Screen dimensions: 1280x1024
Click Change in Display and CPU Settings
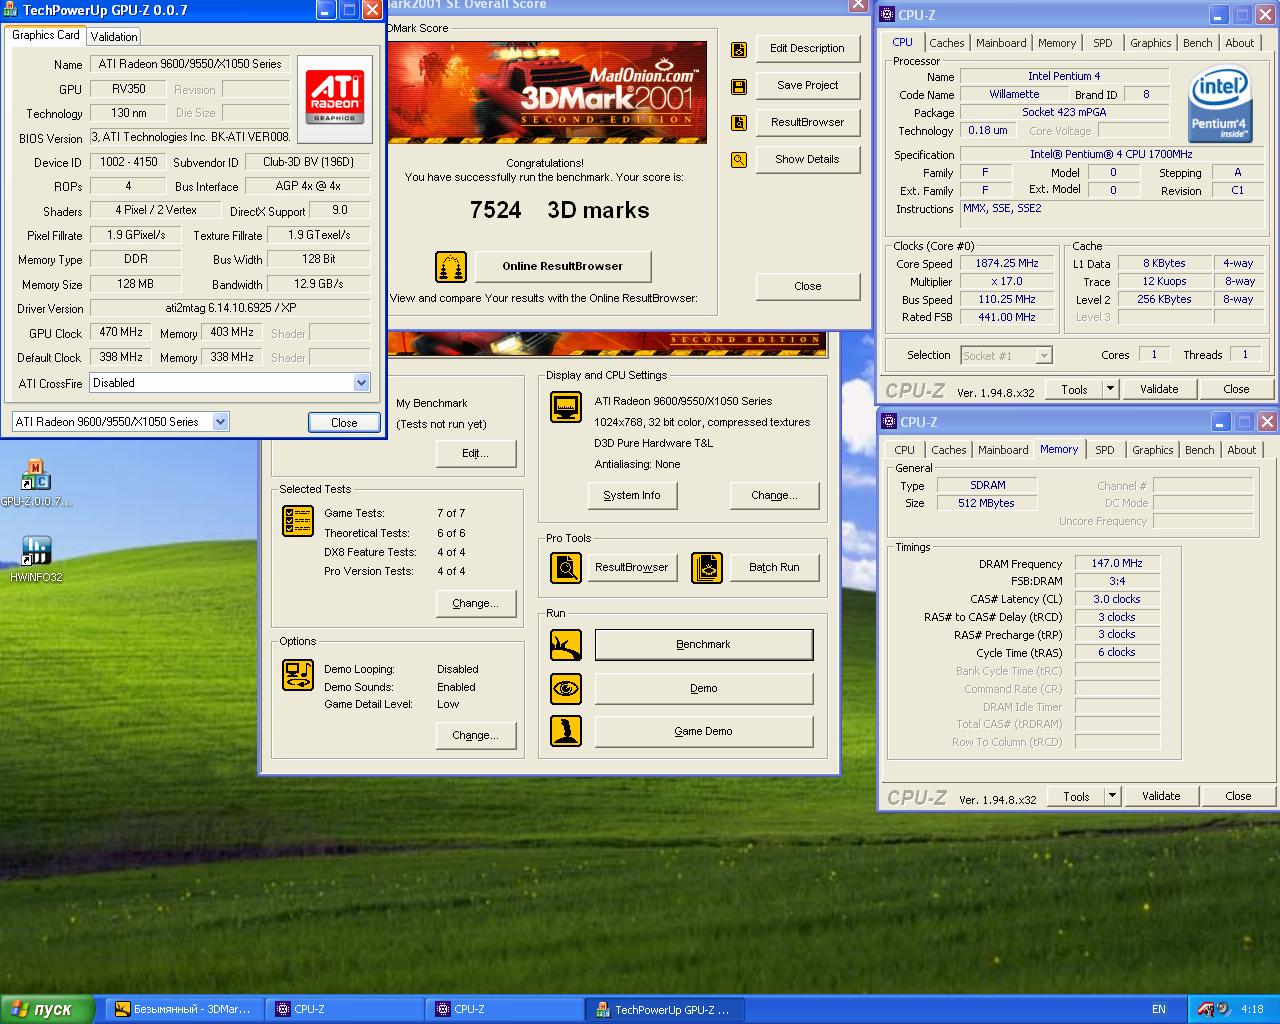pos(774,495)
